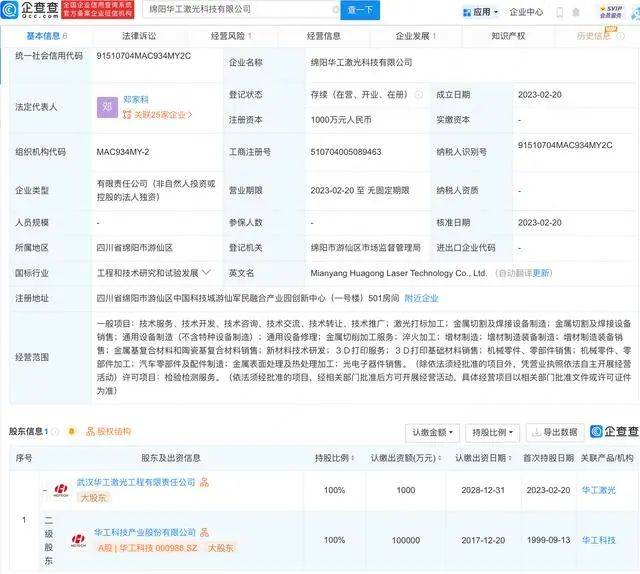Expand the 认缴金额 dropdown filter
Screen dimensions: 640x574
pos(433,432)
